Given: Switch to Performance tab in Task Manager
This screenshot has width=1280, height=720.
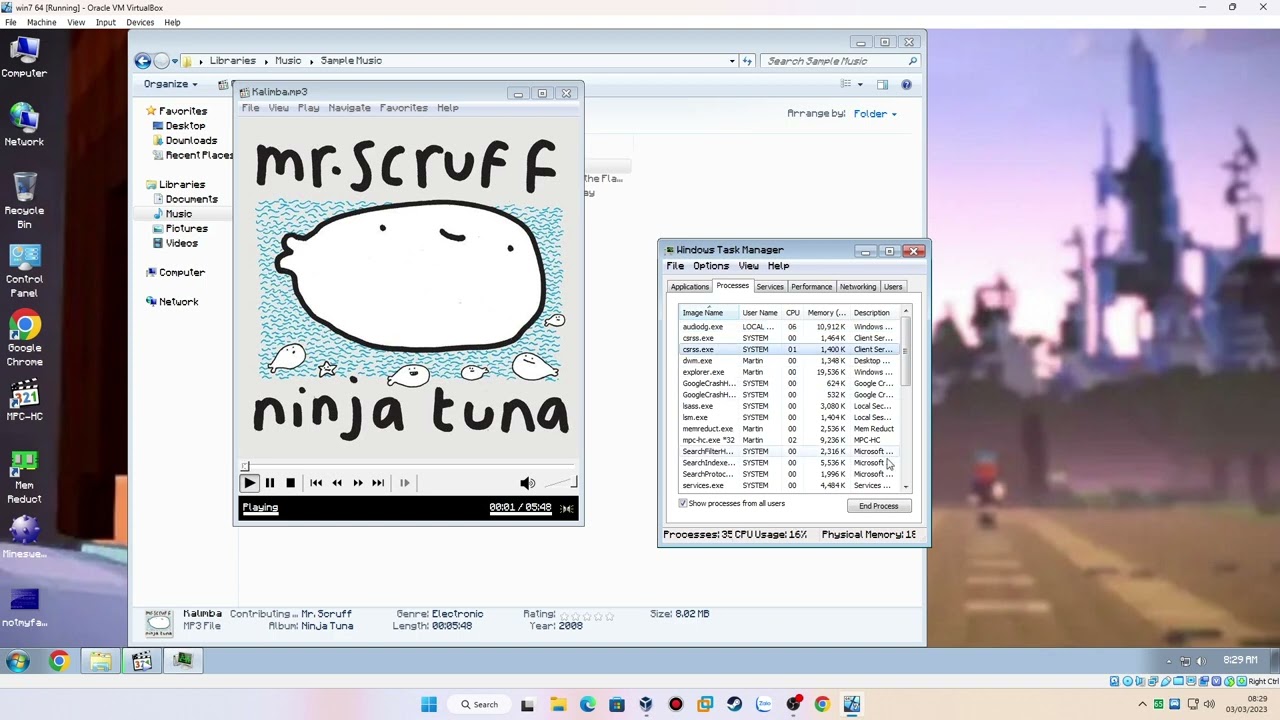Looking at the screenshot, I should 811,287.
